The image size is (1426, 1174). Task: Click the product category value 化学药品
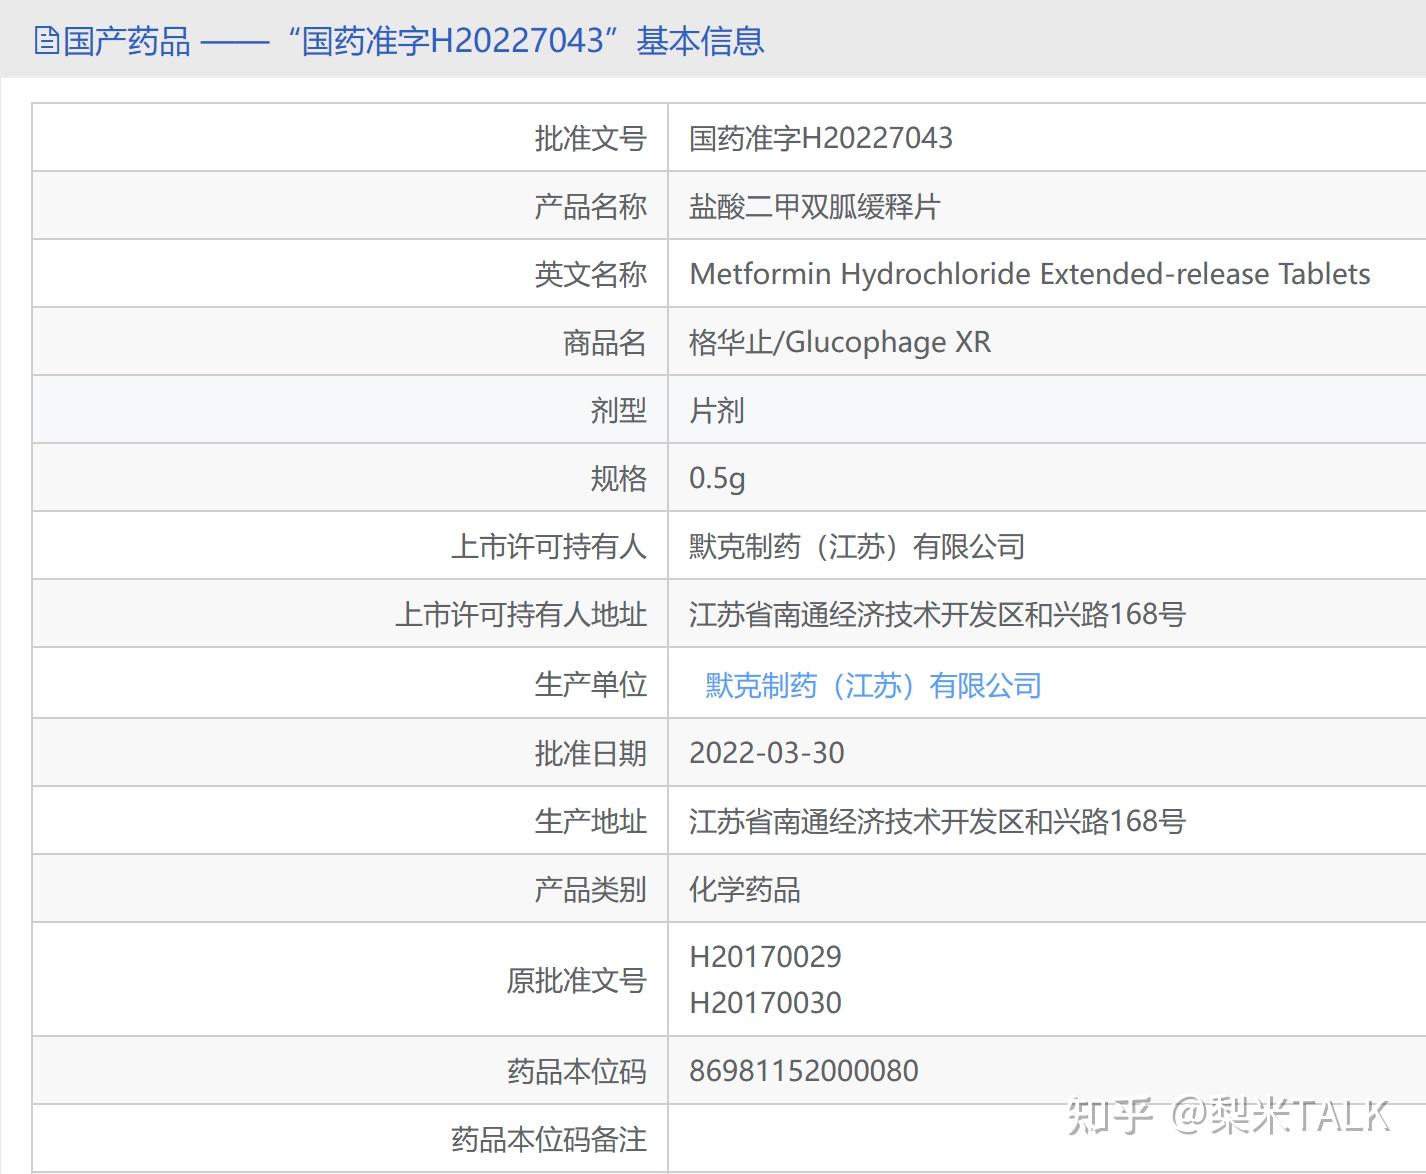coord(745,889)
